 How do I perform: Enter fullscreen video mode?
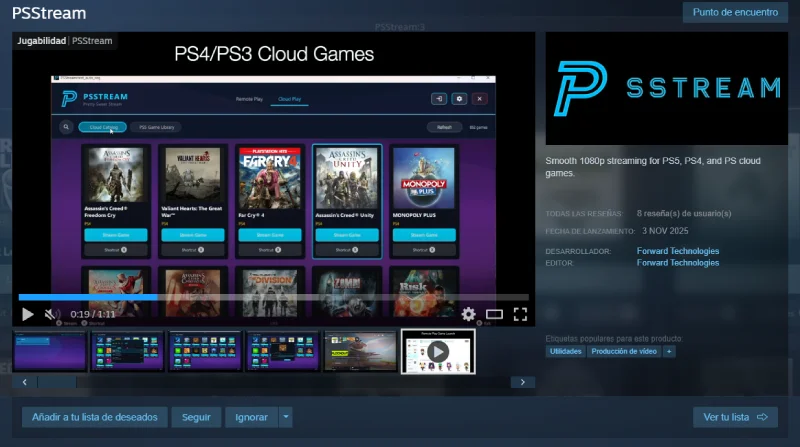point(520,314)
